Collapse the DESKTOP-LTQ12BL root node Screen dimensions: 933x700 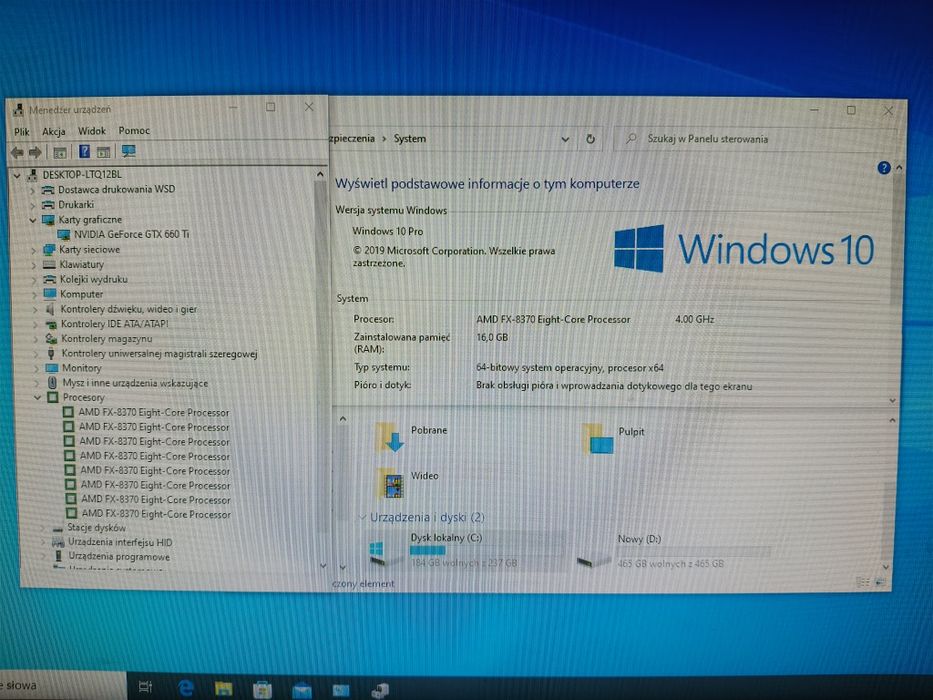(x=17, y=175)
